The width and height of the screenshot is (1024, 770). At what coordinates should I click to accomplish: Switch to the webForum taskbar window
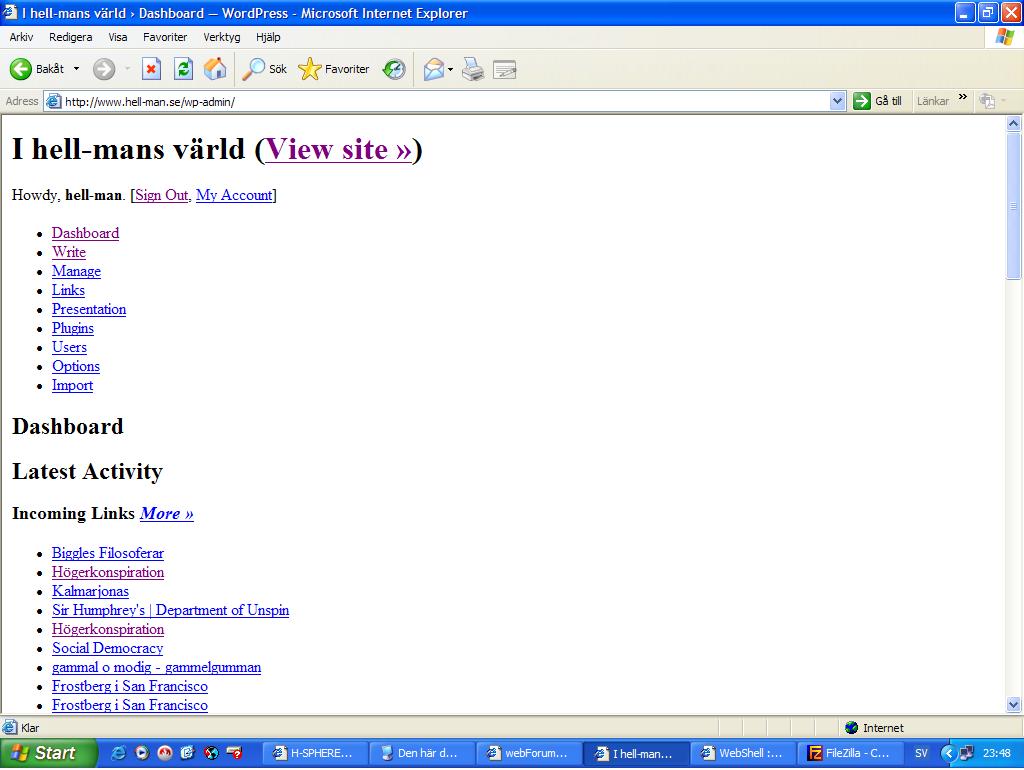pyautogui.click(x=529, y=753)
